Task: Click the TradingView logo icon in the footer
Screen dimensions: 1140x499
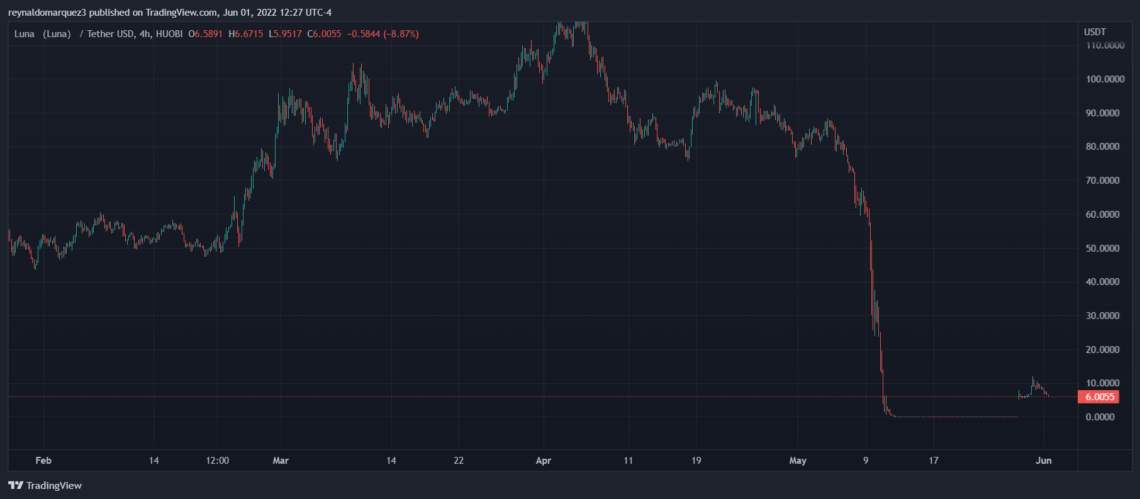Action: pyautogui.click(x=16, y=485)
